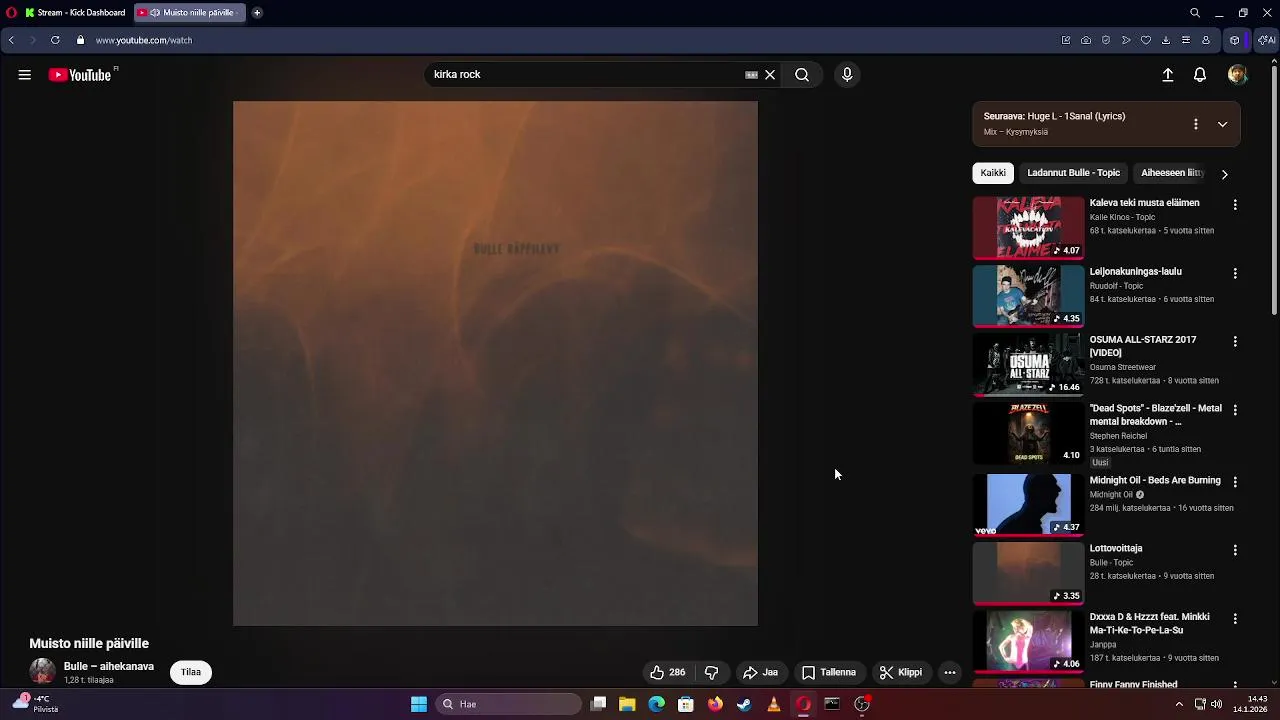Click into the 'kirka rock' search field
Screen dimensions: 1280x720
coord(585,75)
